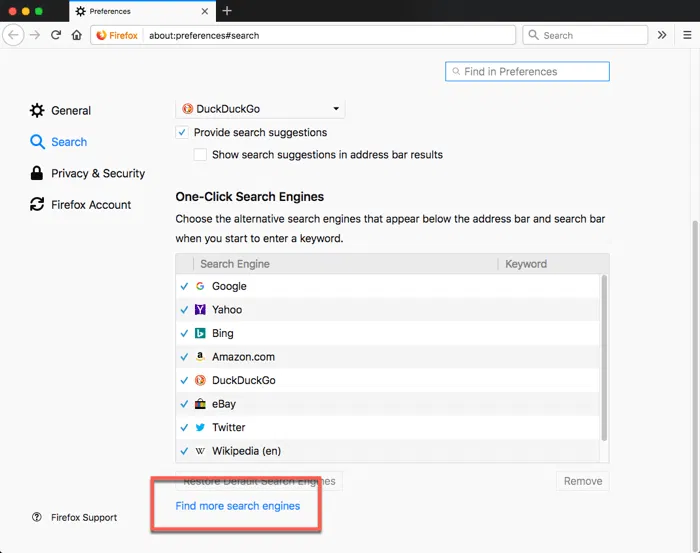This screenshot has width=700, height=553.
Task: Select the Bing row text
Action: [x=222, y=333]
